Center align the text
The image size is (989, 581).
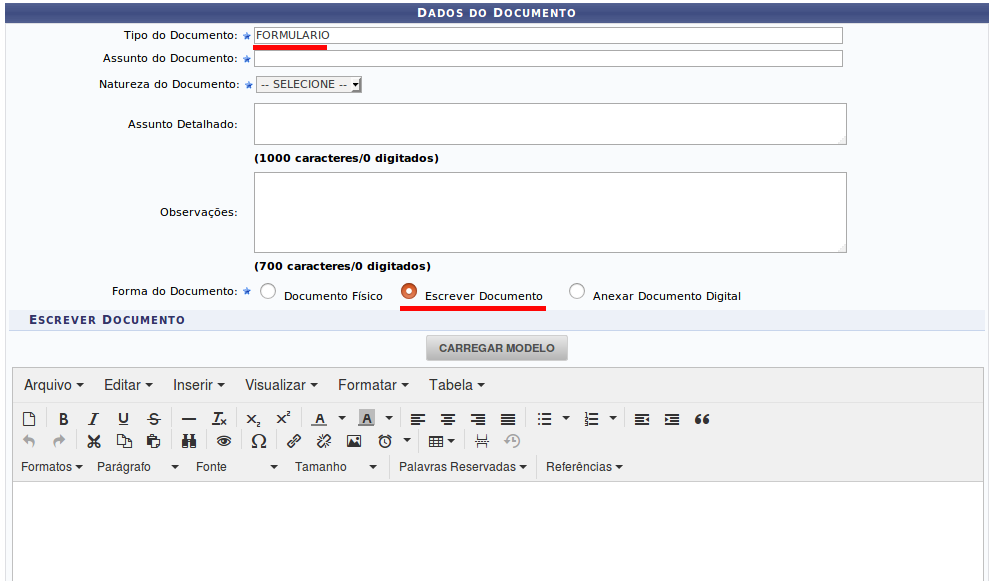pyautogui.click(x=448, y=419)
